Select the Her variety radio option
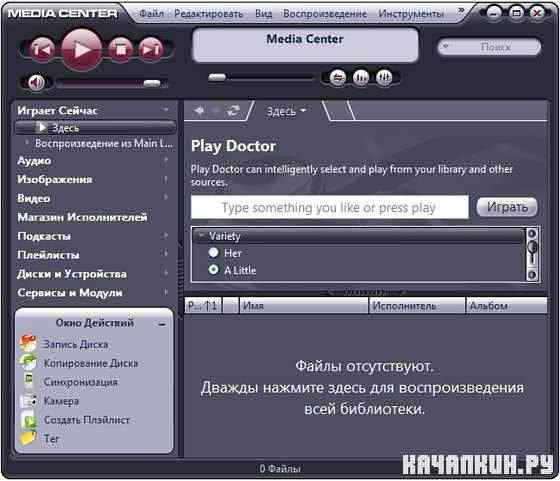 [214, 252]
